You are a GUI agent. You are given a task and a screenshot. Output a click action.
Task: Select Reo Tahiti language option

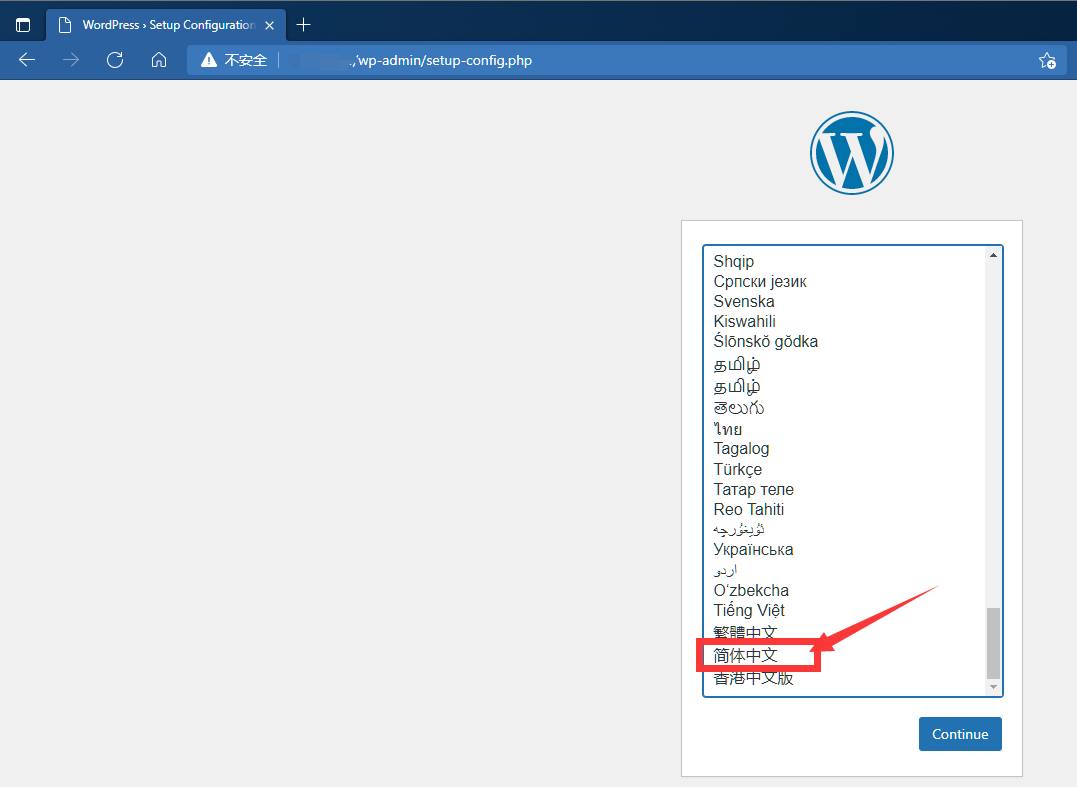click(x=845, y=510)
